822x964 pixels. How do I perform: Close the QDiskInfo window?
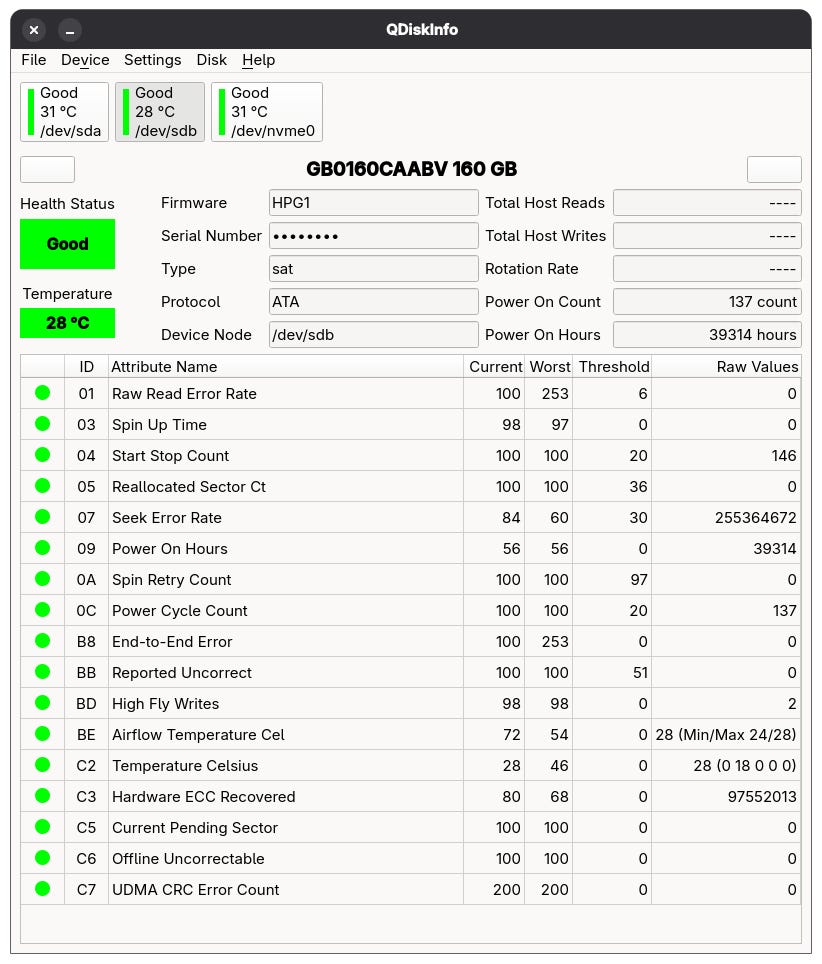point(34,30)
